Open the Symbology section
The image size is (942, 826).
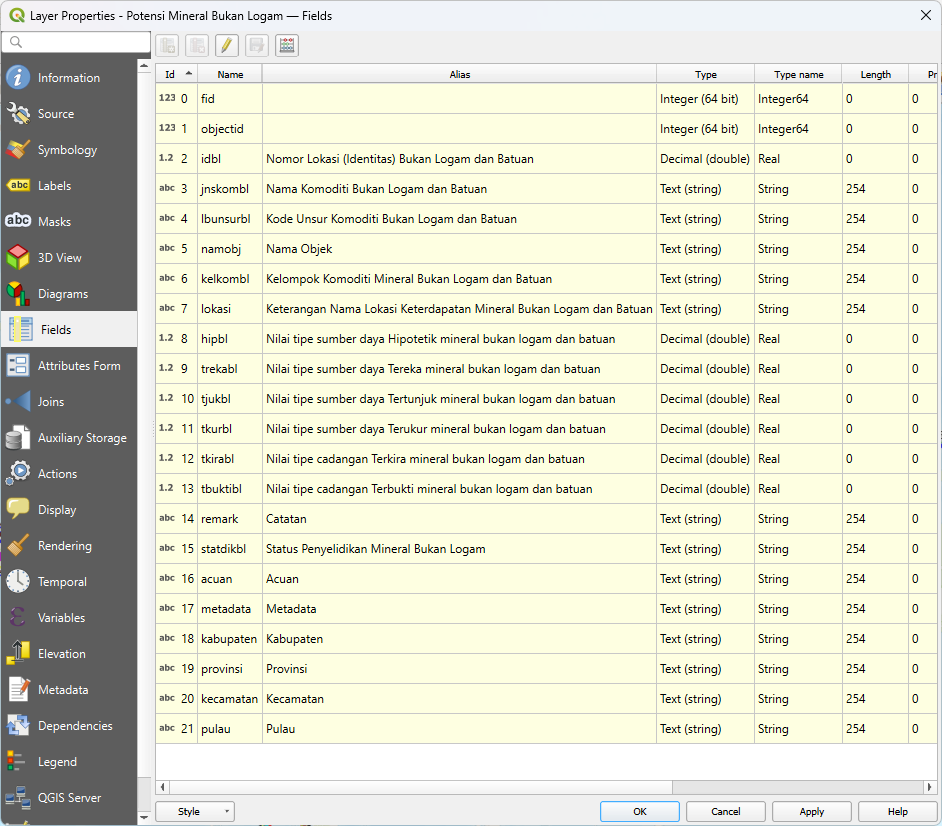pyautogui.click(x=67, y=150)
